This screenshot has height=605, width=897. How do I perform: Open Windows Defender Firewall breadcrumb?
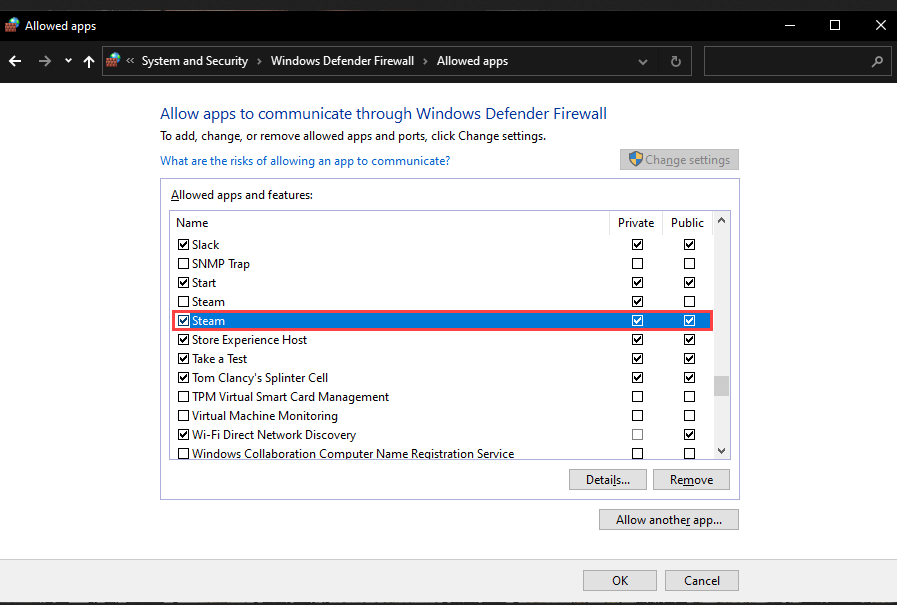coord(342,61)
